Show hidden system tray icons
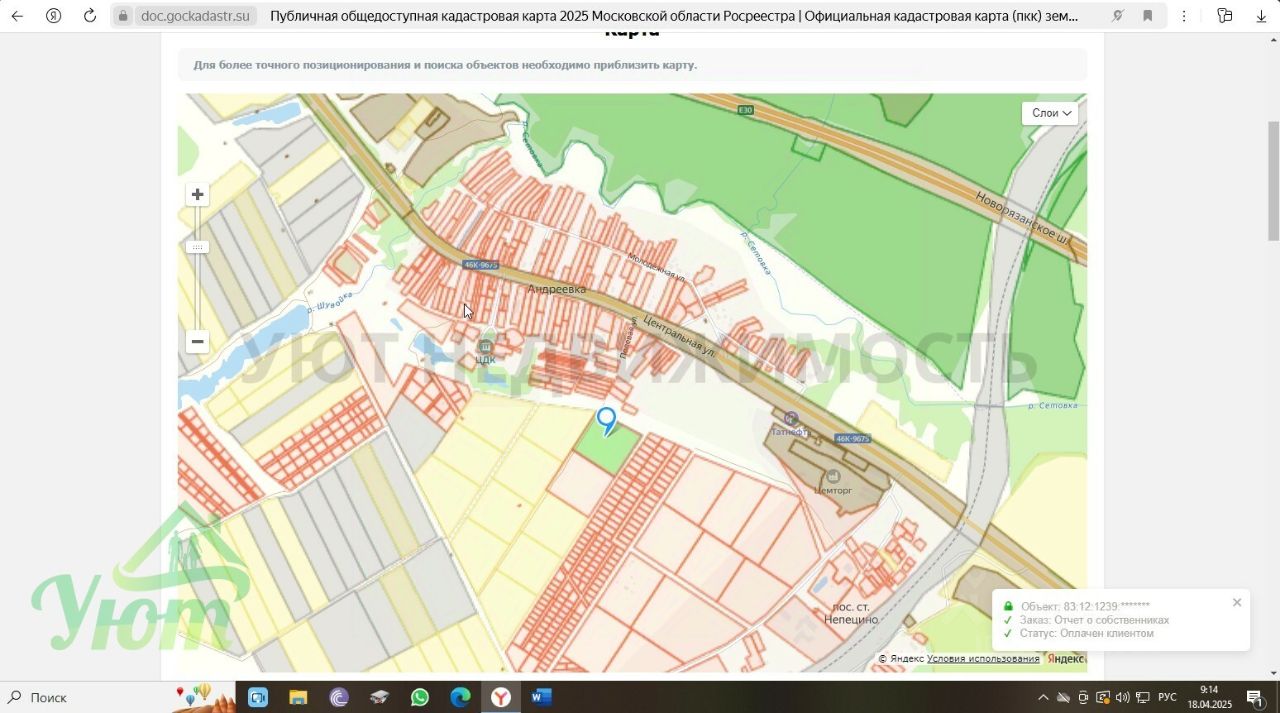This screenshot has width=1280, height=713. click(x=1043, y=697)
